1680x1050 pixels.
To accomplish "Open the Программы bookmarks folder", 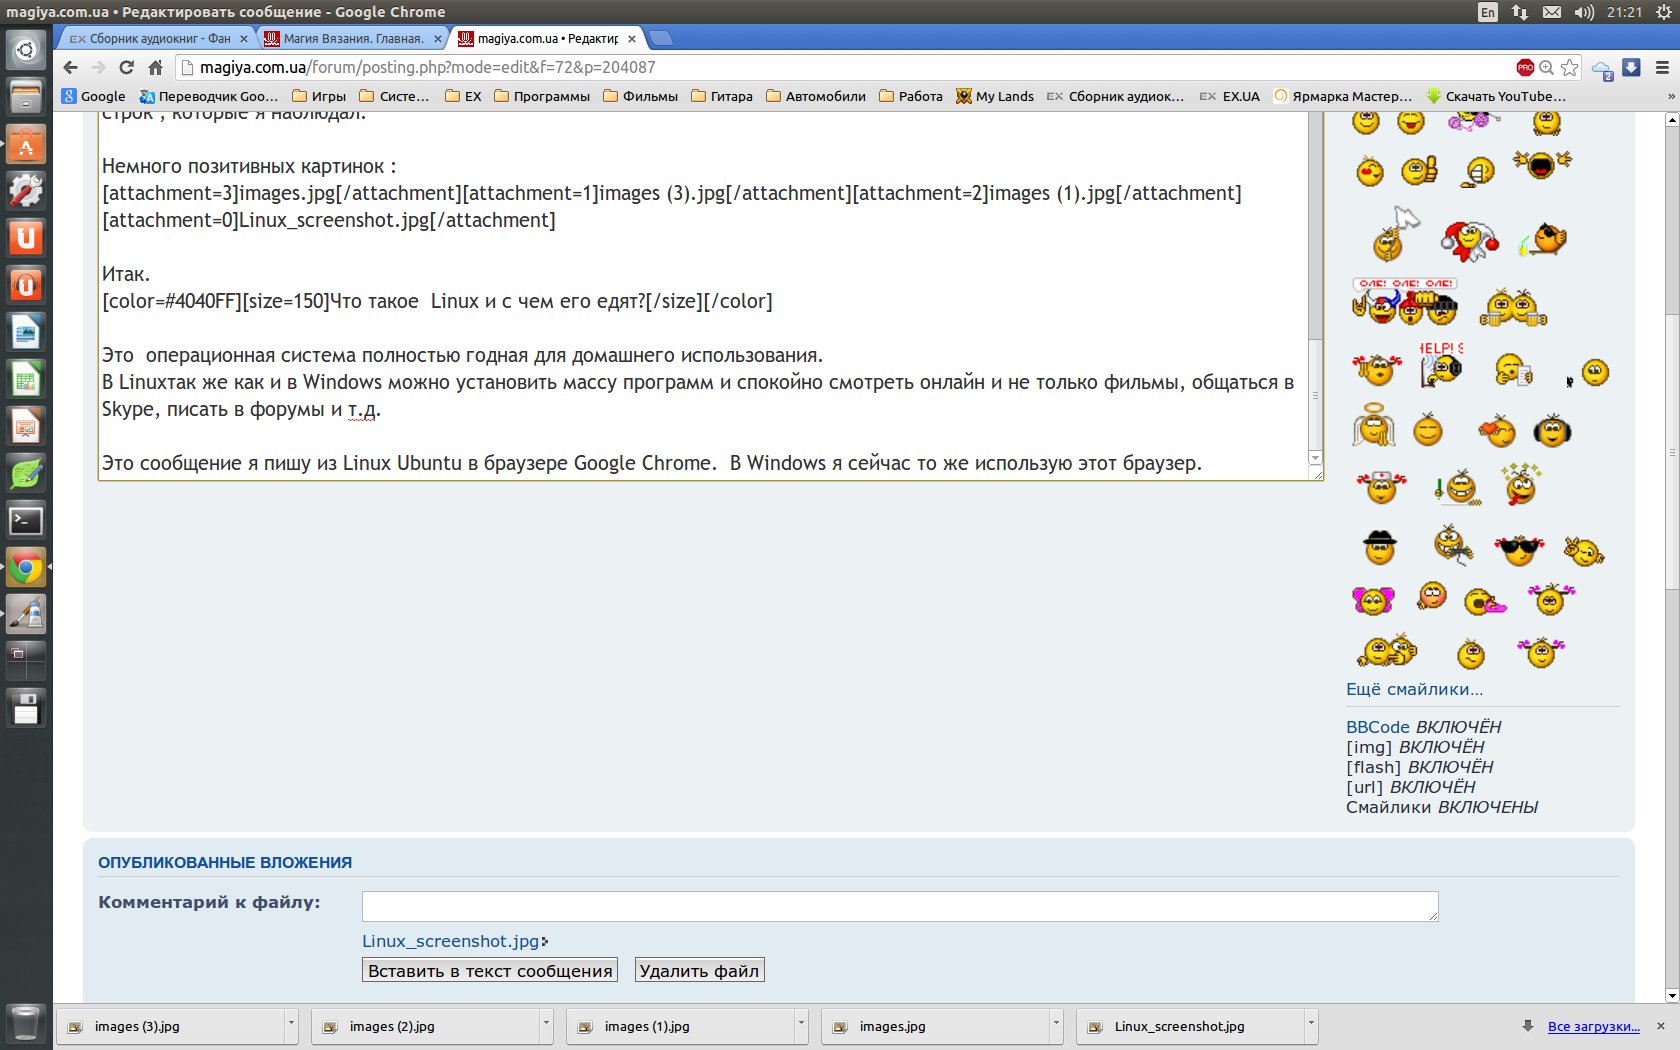I will click(x=542, y=96).
